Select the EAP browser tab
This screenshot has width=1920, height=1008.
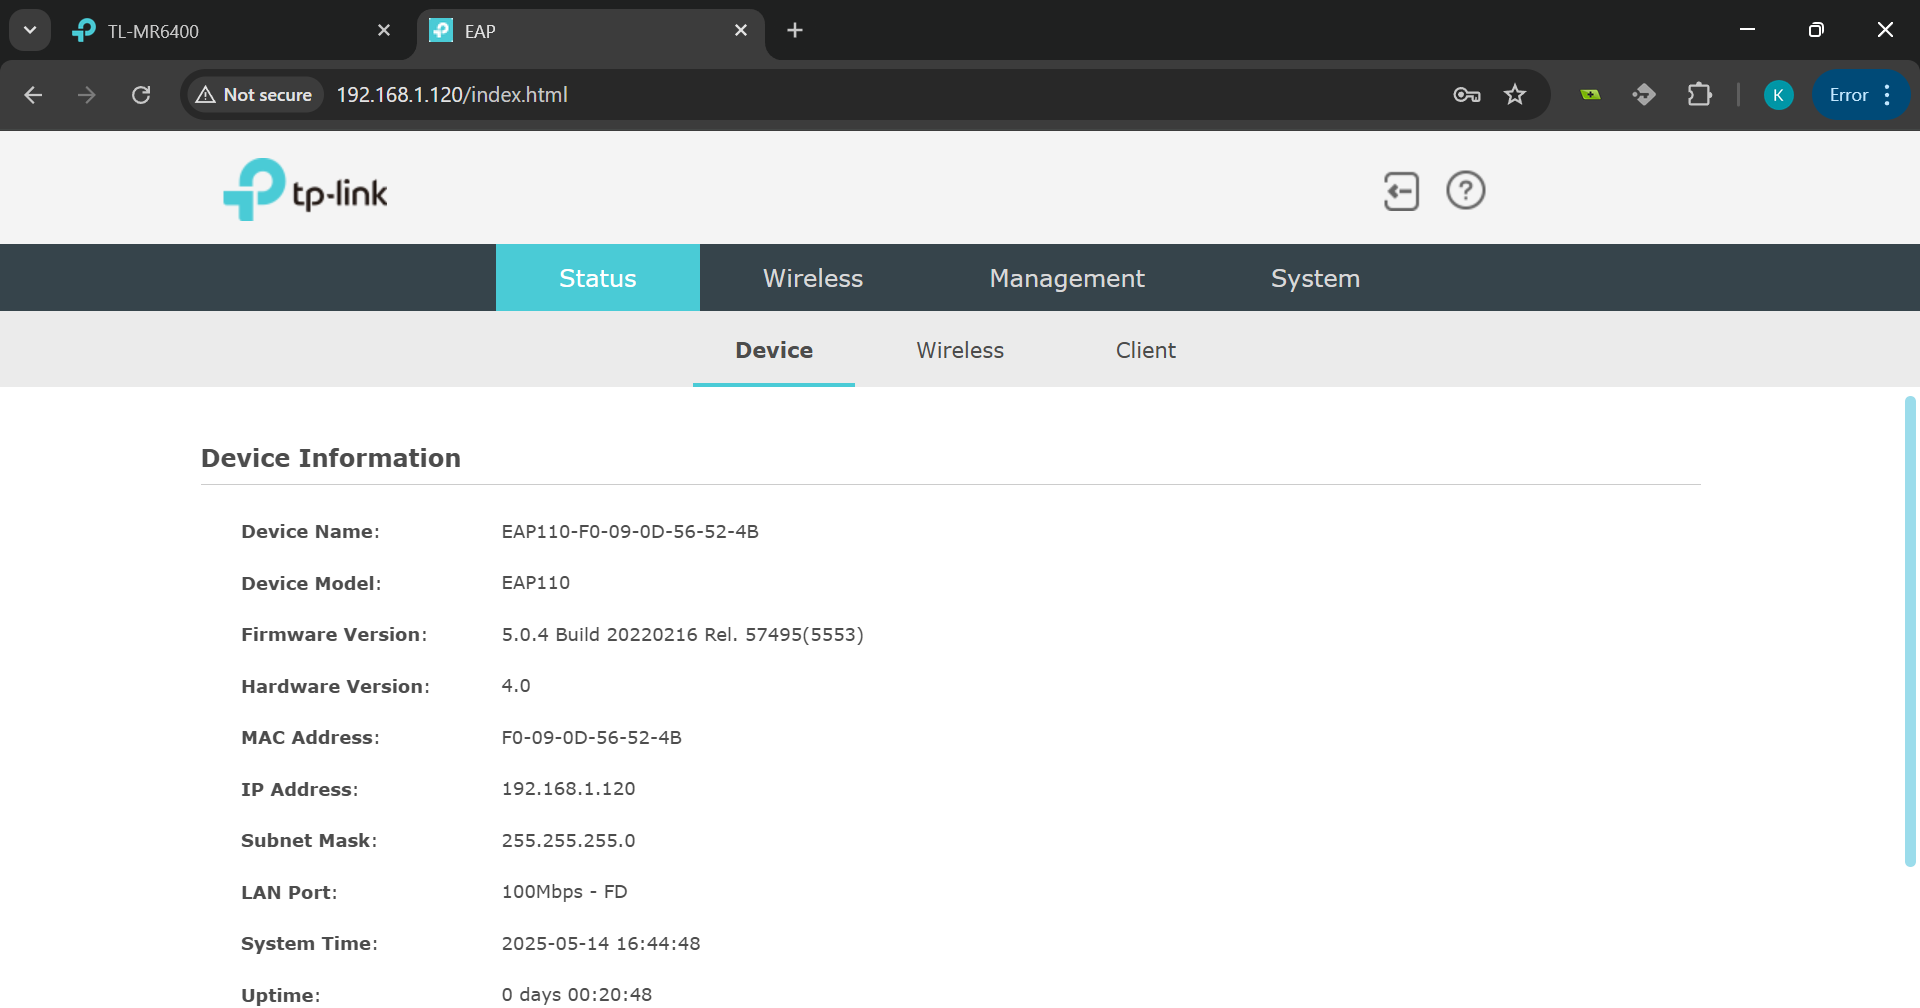[x=590, y=31]
